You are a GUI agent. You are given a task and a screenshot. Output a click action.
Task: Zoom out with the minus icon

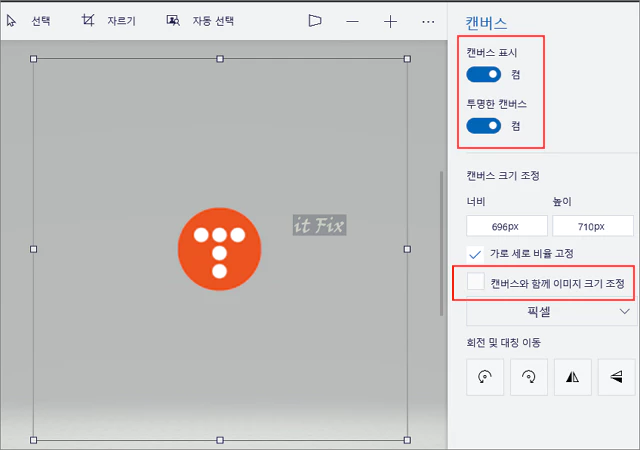[x=352, y=21]
